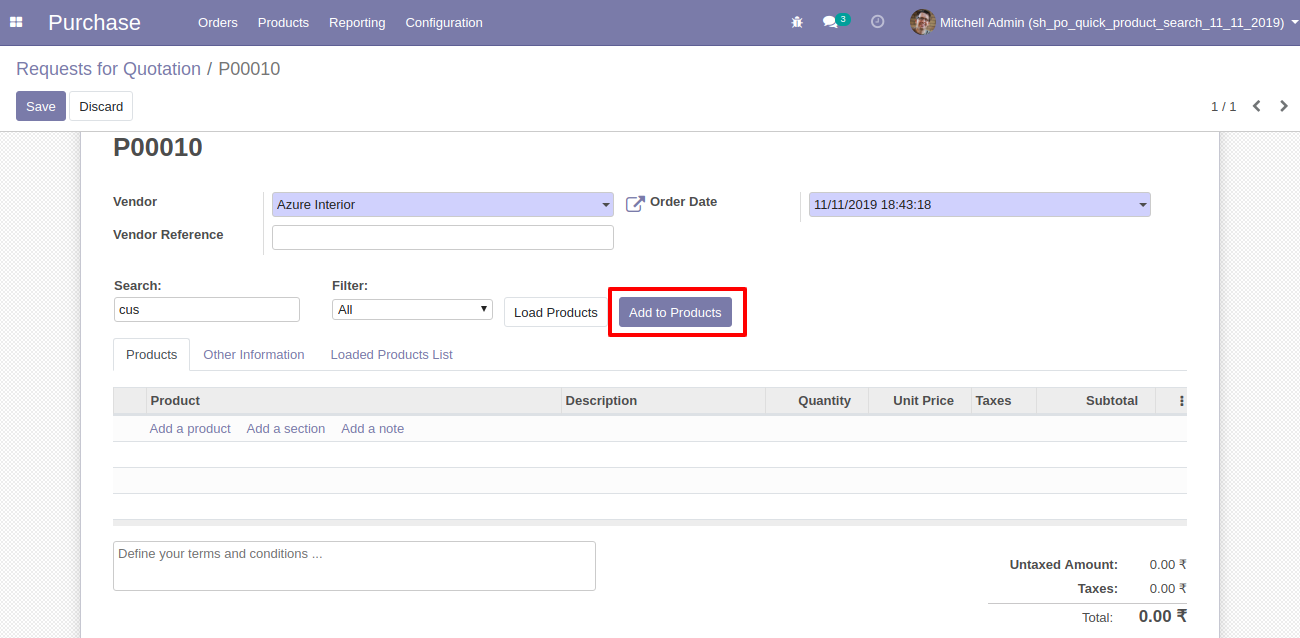Screen dimensions: 1300x638
Task: Click the Subtotal column header
Action: tap(1096, 401)
